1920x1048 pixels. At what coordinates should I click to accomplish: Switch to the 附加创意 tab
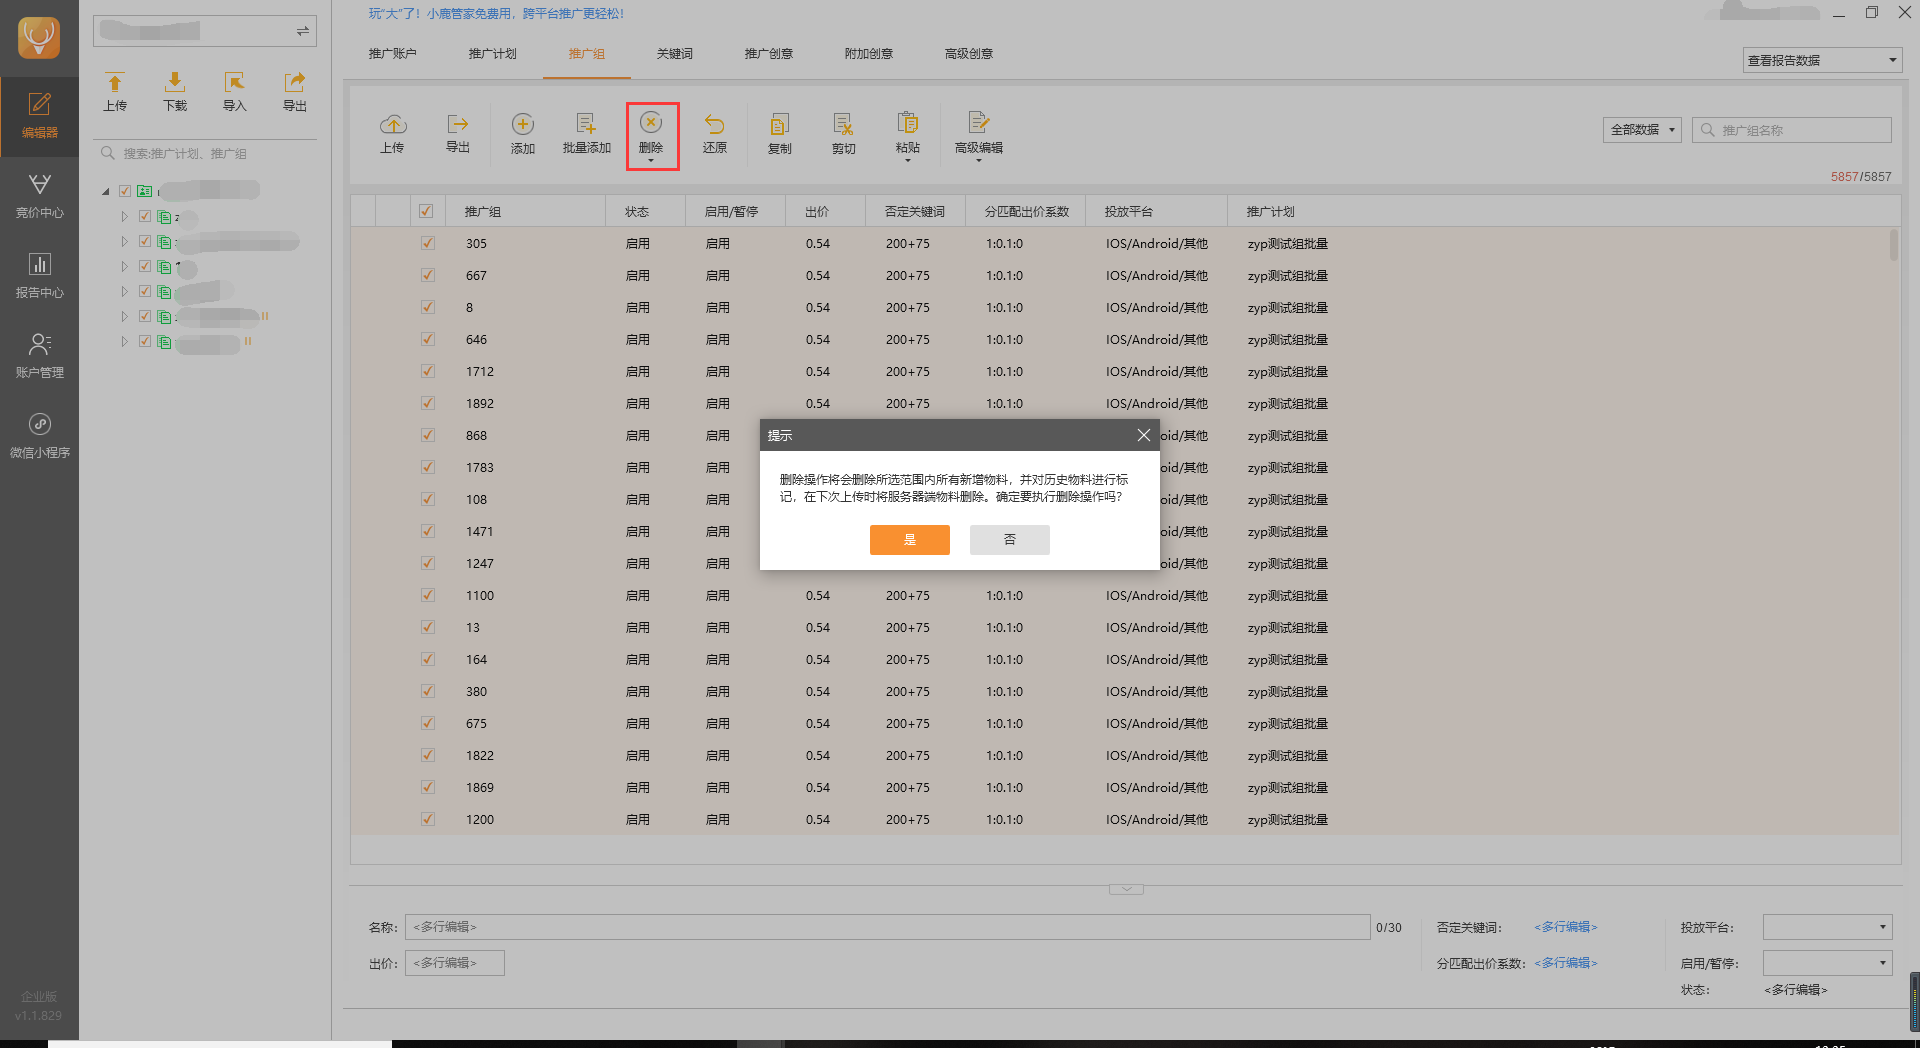coord(869,54)
